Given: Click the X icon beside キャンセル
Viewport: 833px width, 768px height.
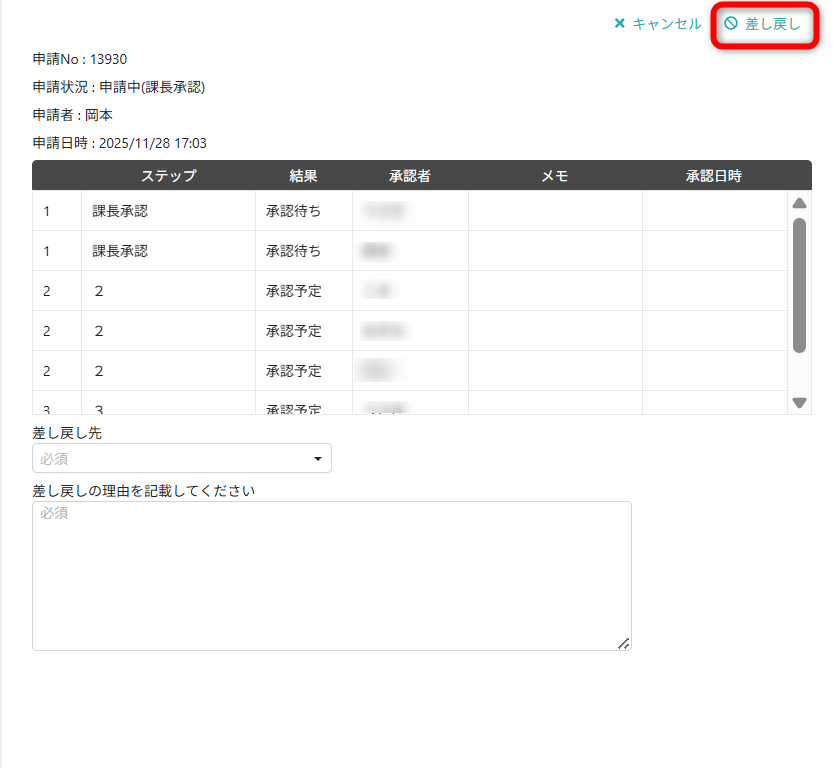Looking at the screenshot, I should click(x=619, y=23).
